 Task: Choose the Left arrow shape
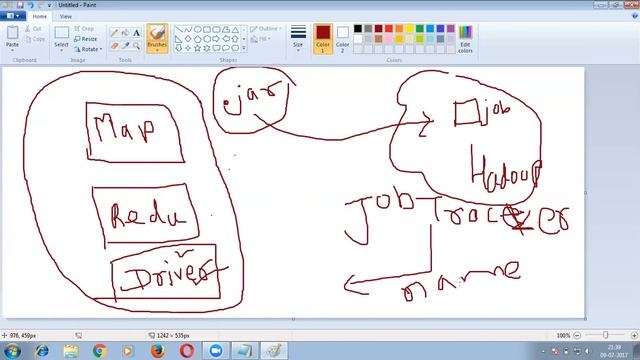[x=226, y=39]
